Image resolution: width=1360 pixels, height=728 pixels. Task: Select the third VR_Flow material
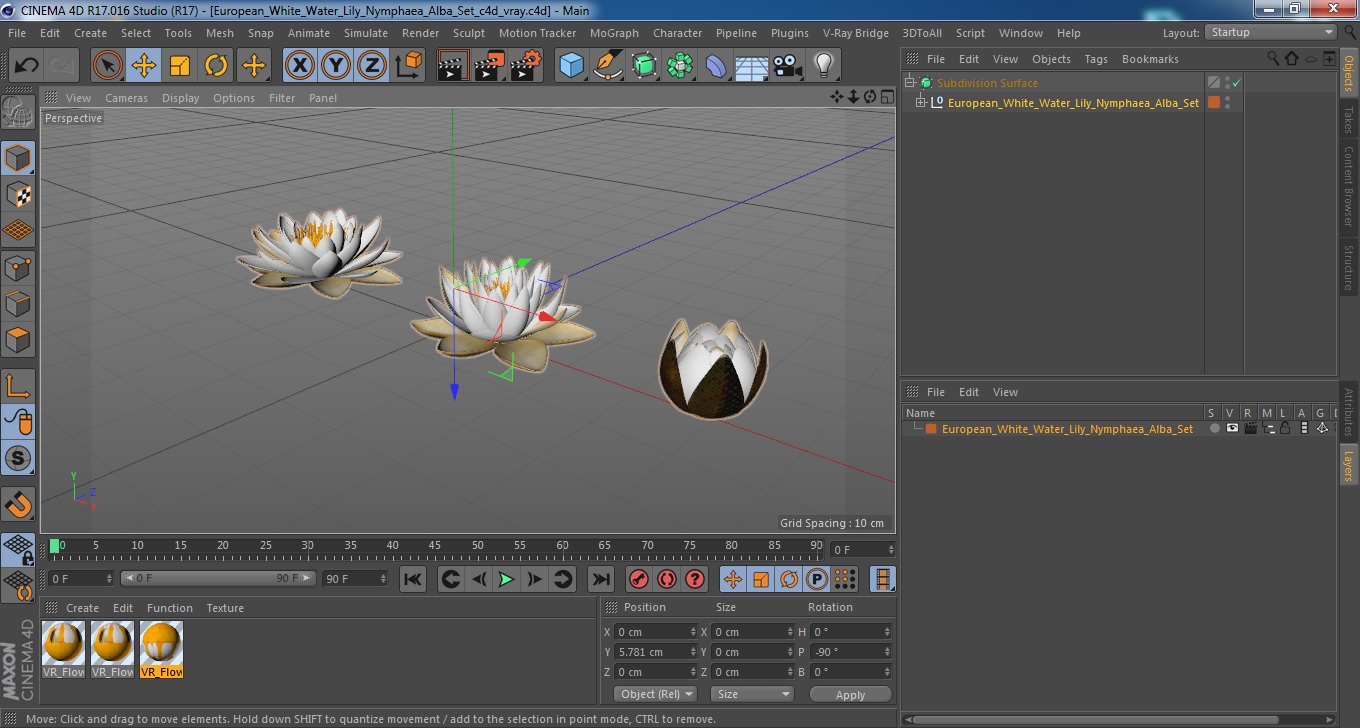161,649
